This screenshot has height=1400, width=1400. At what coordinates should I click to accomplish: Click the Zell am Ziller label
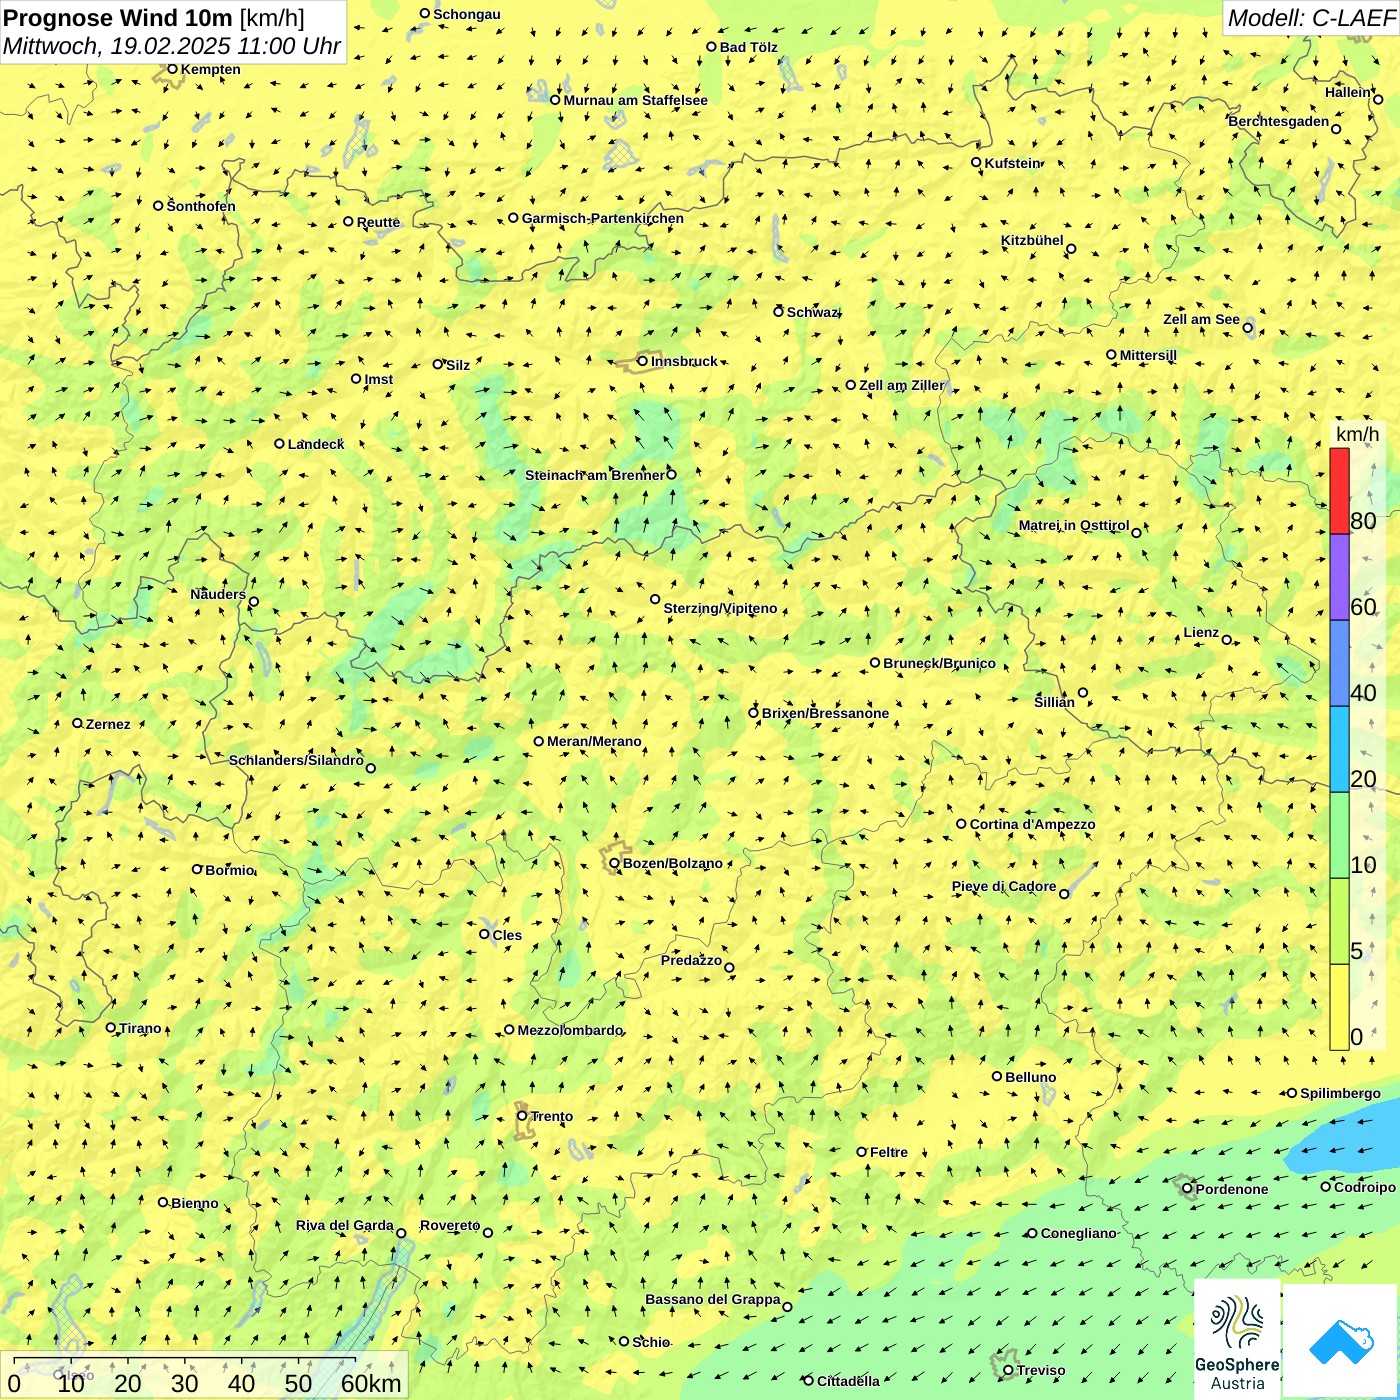pos(901,385)
